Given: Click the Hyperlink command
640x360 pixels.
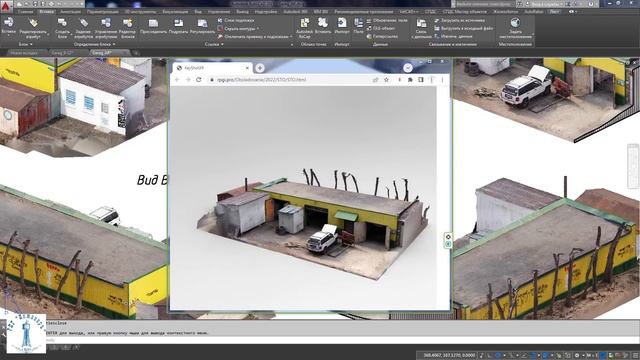Looking at the screenshot, I should (x=382, y=36).
